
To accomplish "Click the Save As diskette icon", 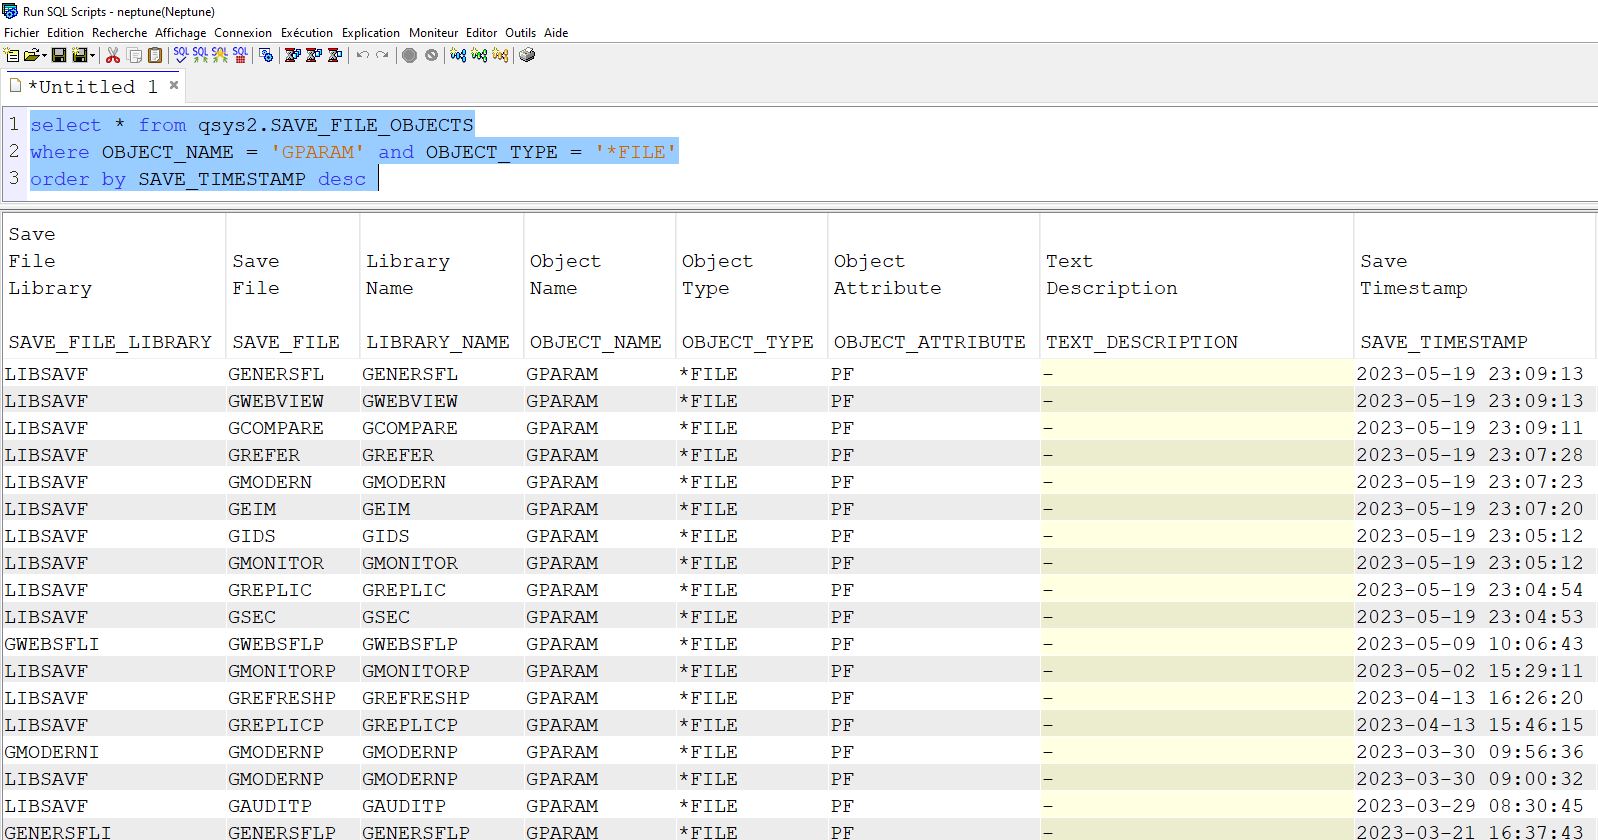I will pyautogui.click(x=80, y=55).
